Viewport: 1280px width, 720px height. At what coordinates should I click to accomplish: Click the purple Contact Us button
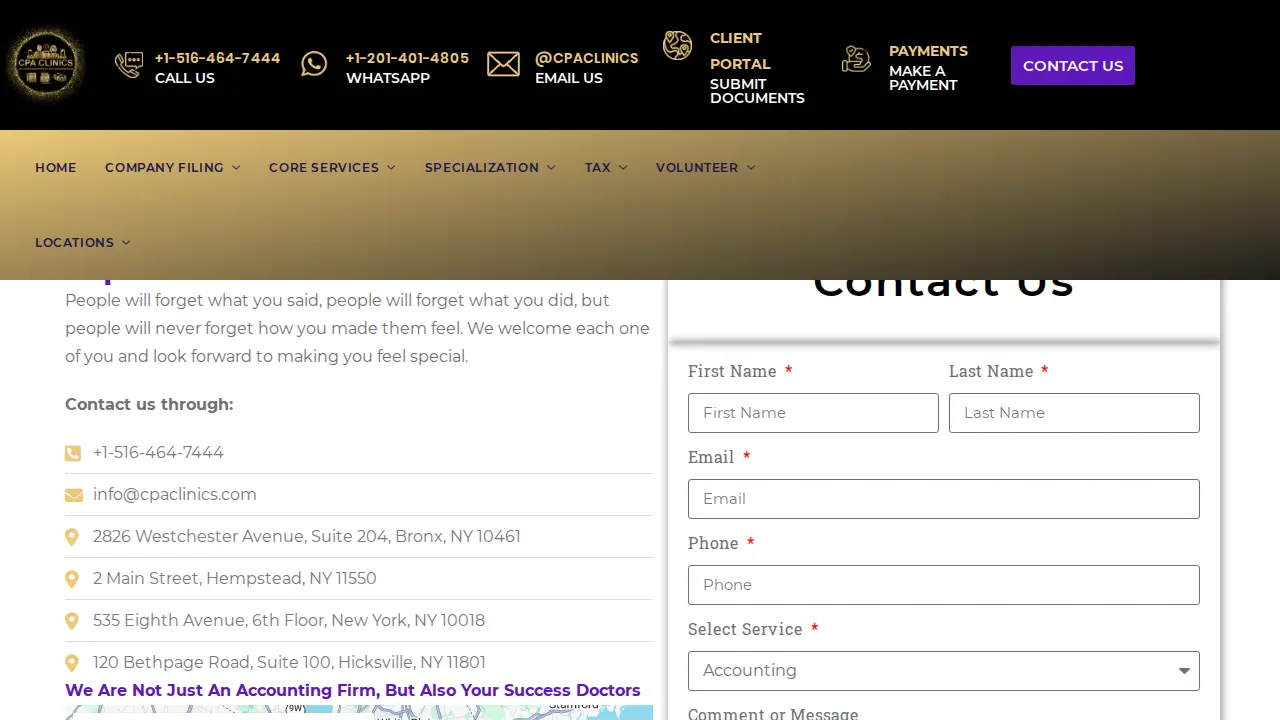1073,65
